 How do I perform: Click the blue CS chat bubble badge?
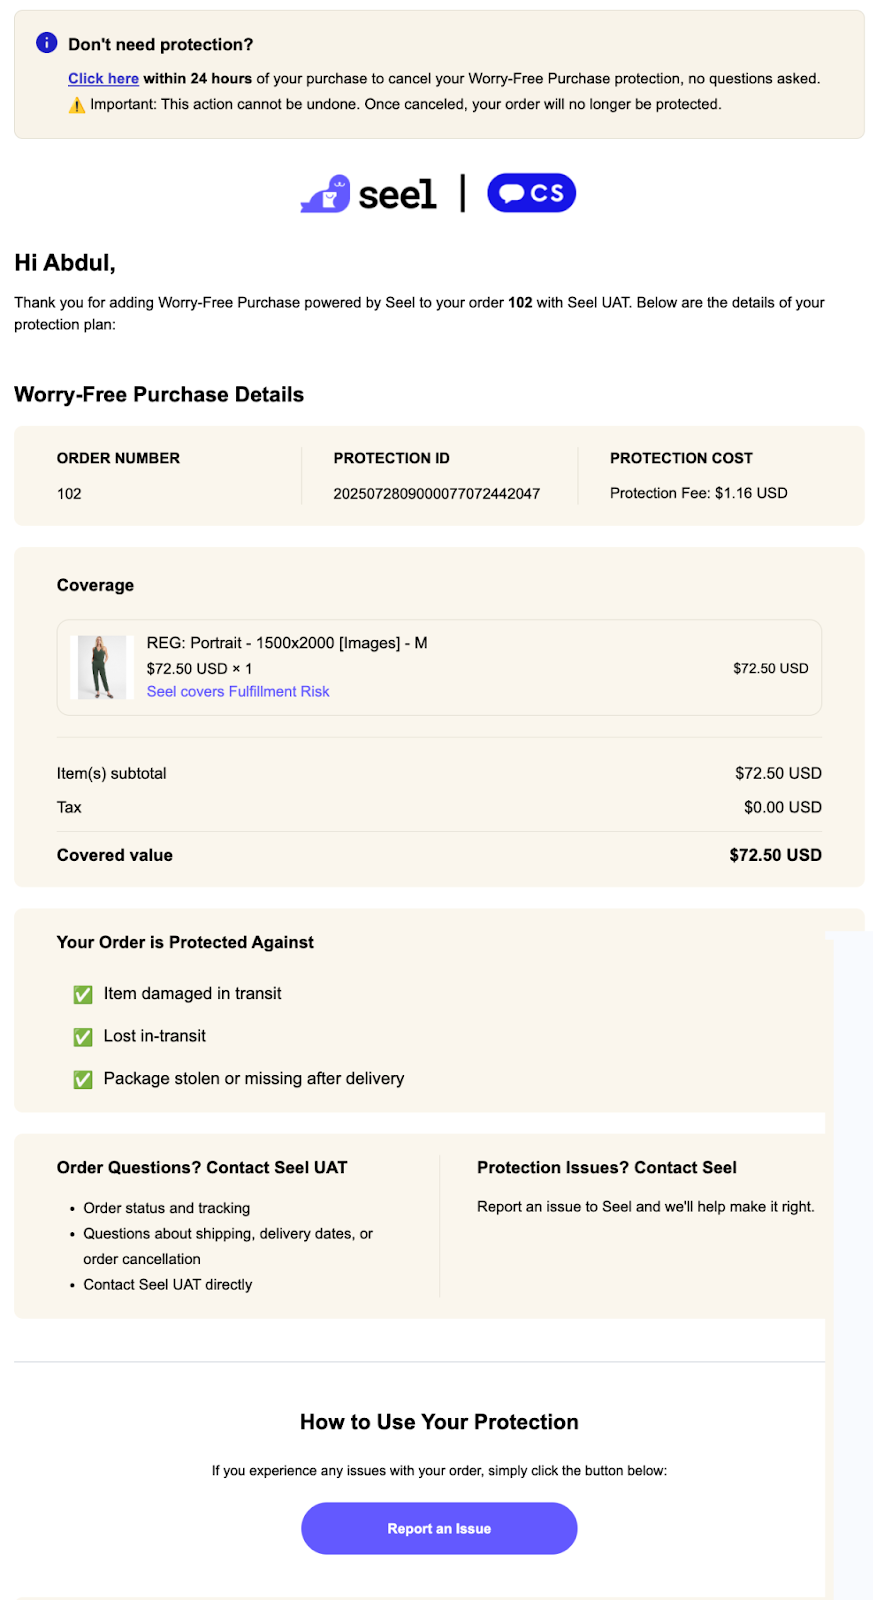coord(531,193)
